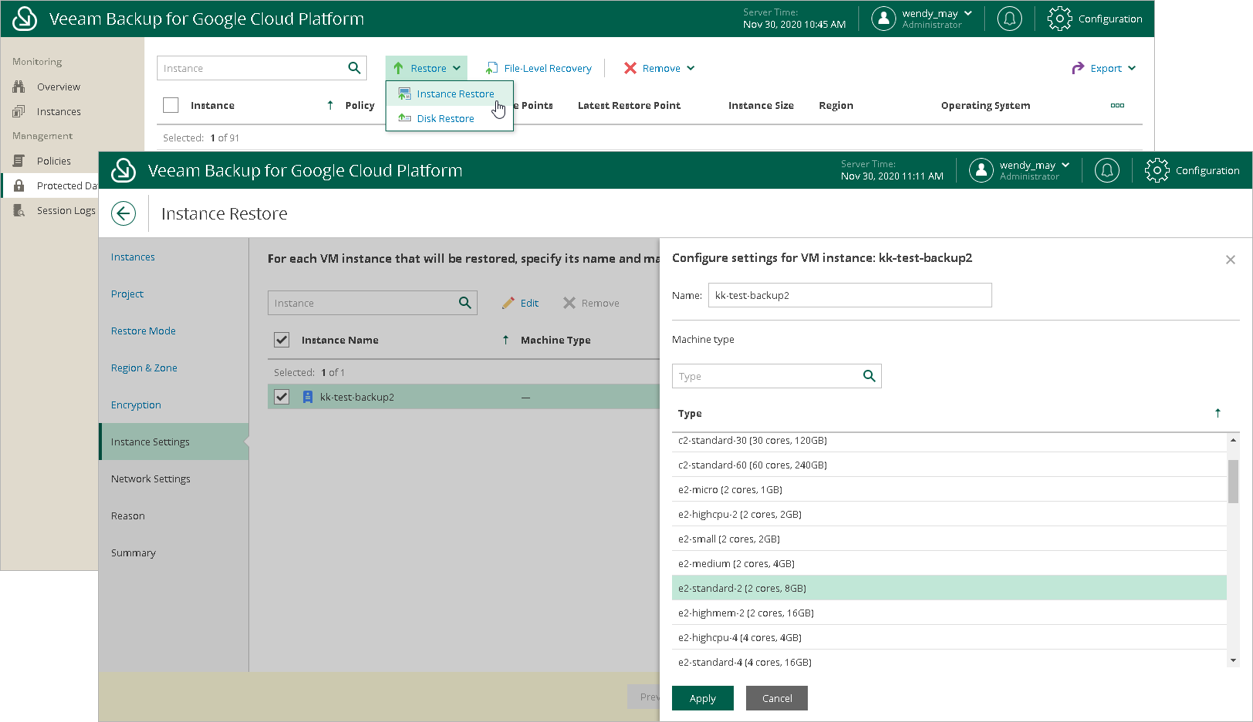Click the Veeam logo in the back window header
The image size is (1253, 722).
(x=25, y=18)
